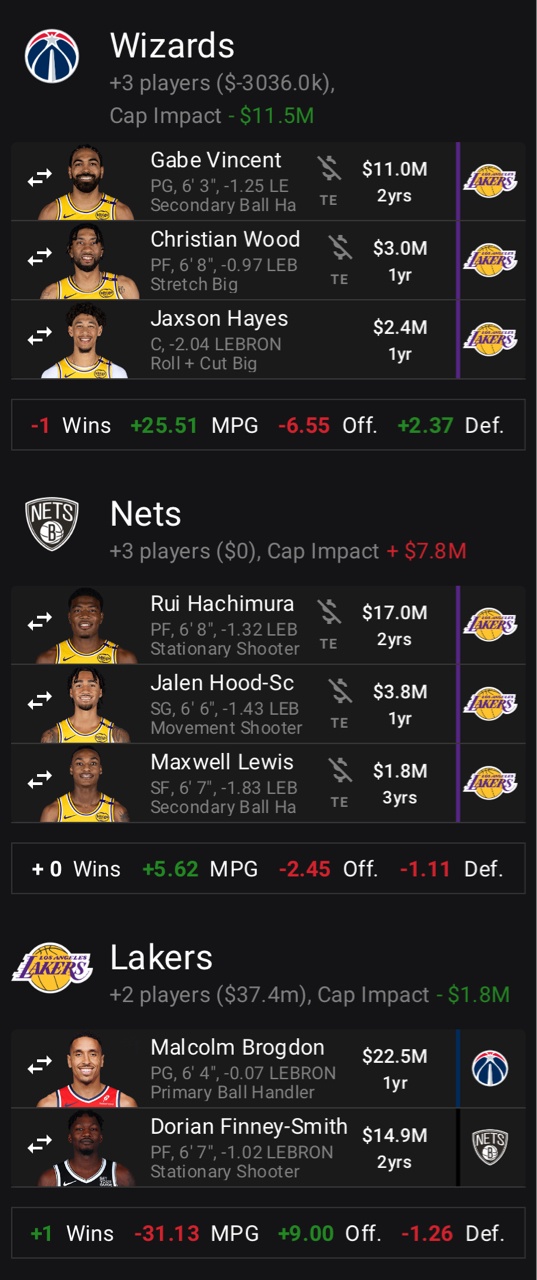
Task: Click the Wizards team logo in header
Action: click(52, 56)
